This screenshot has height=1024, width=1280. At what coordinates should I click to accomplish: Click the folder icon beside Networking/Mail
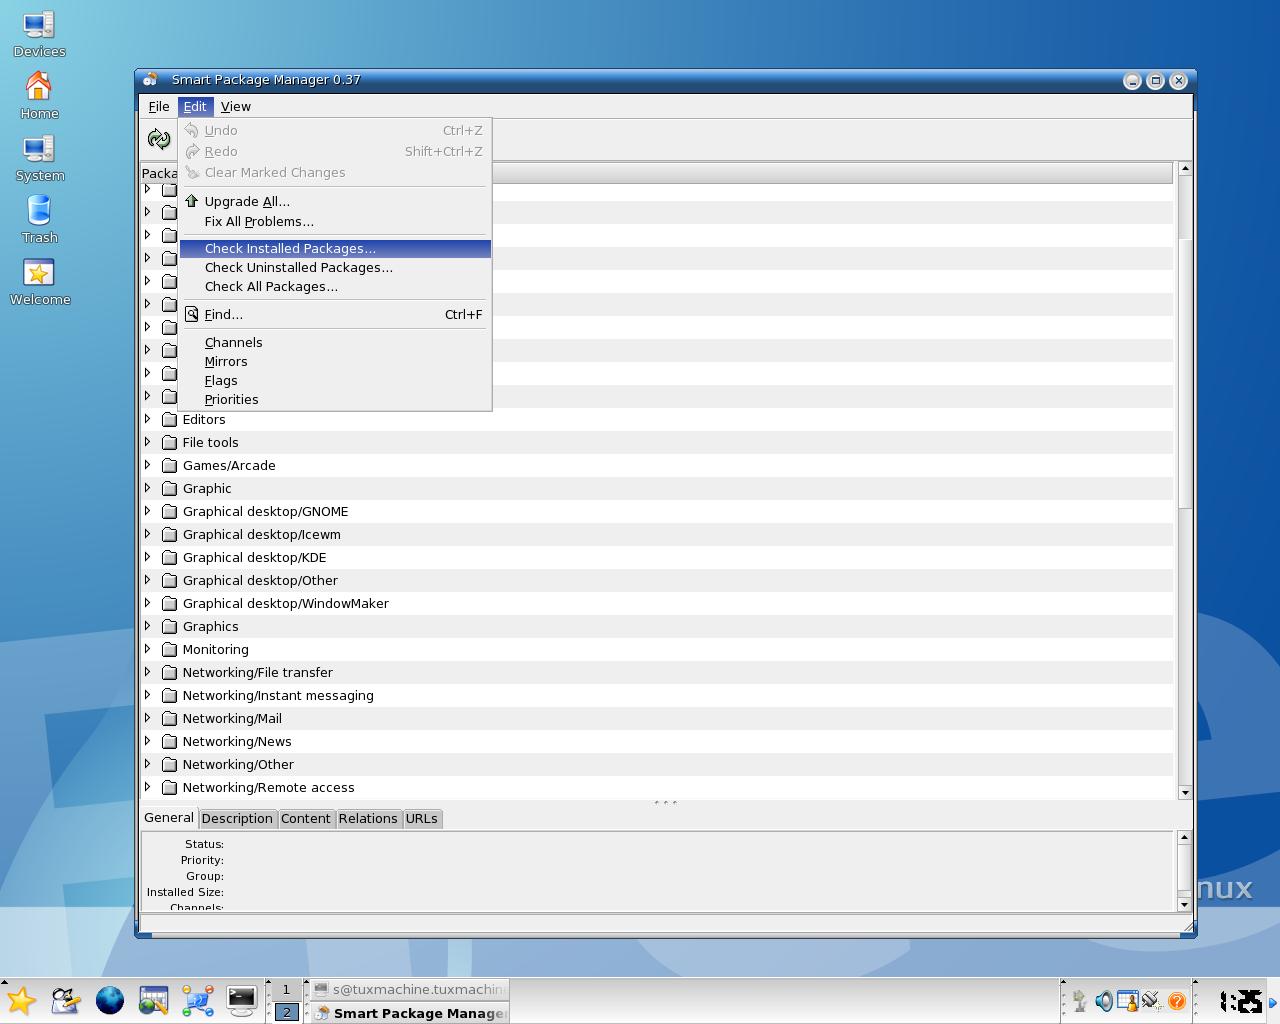click(x=170, y=719)
